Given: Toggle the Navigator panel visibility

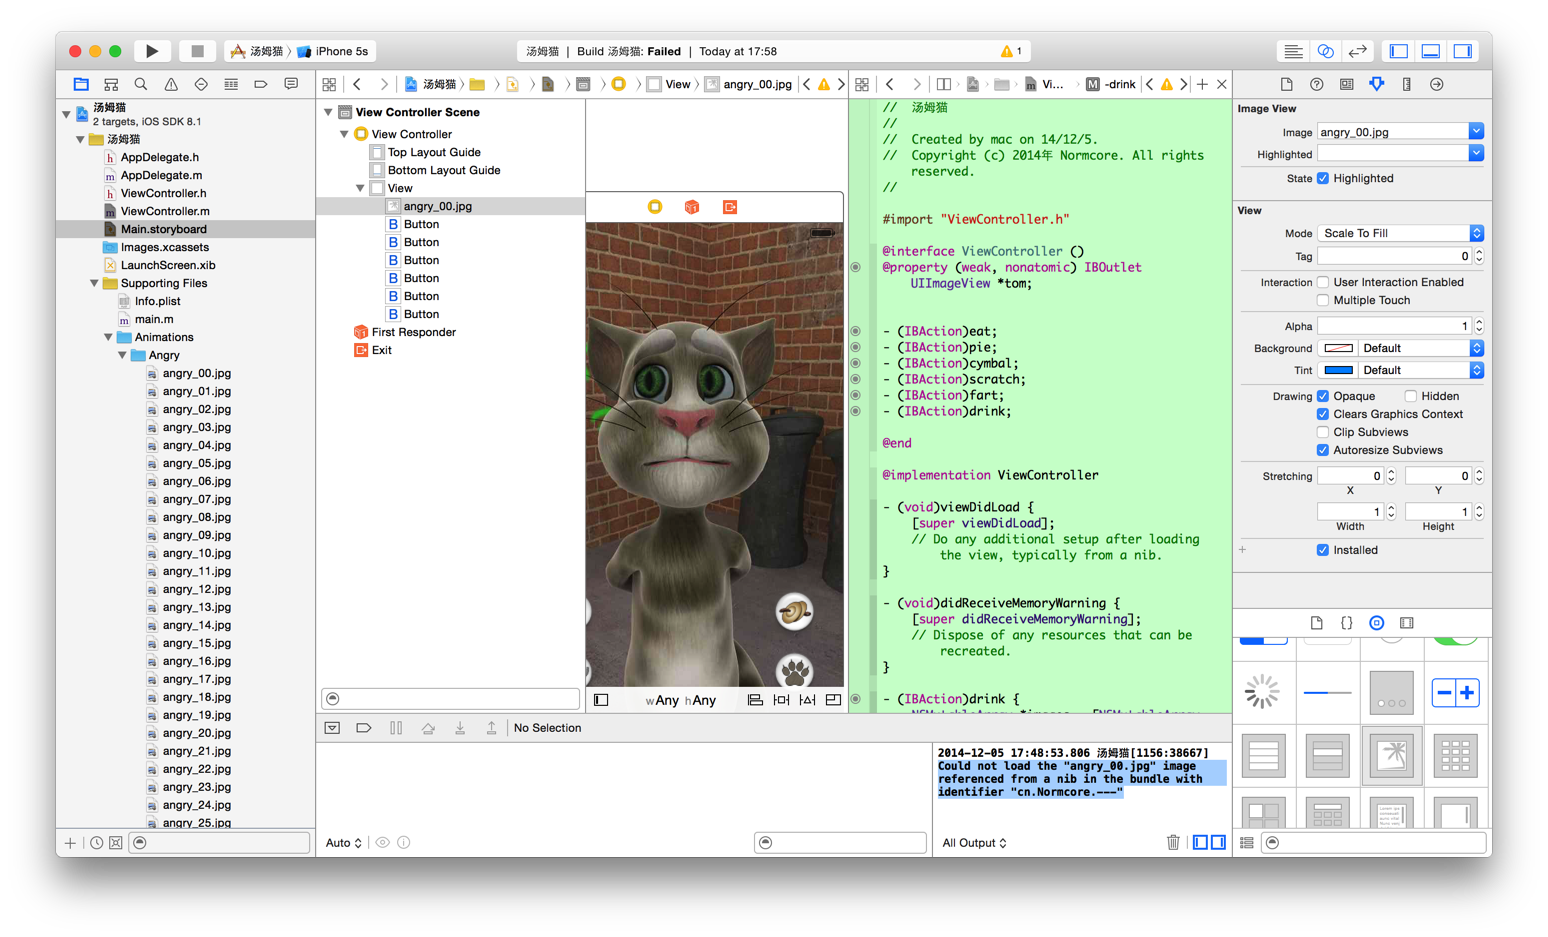Looking at the screenshot, I should point(1399,51).
